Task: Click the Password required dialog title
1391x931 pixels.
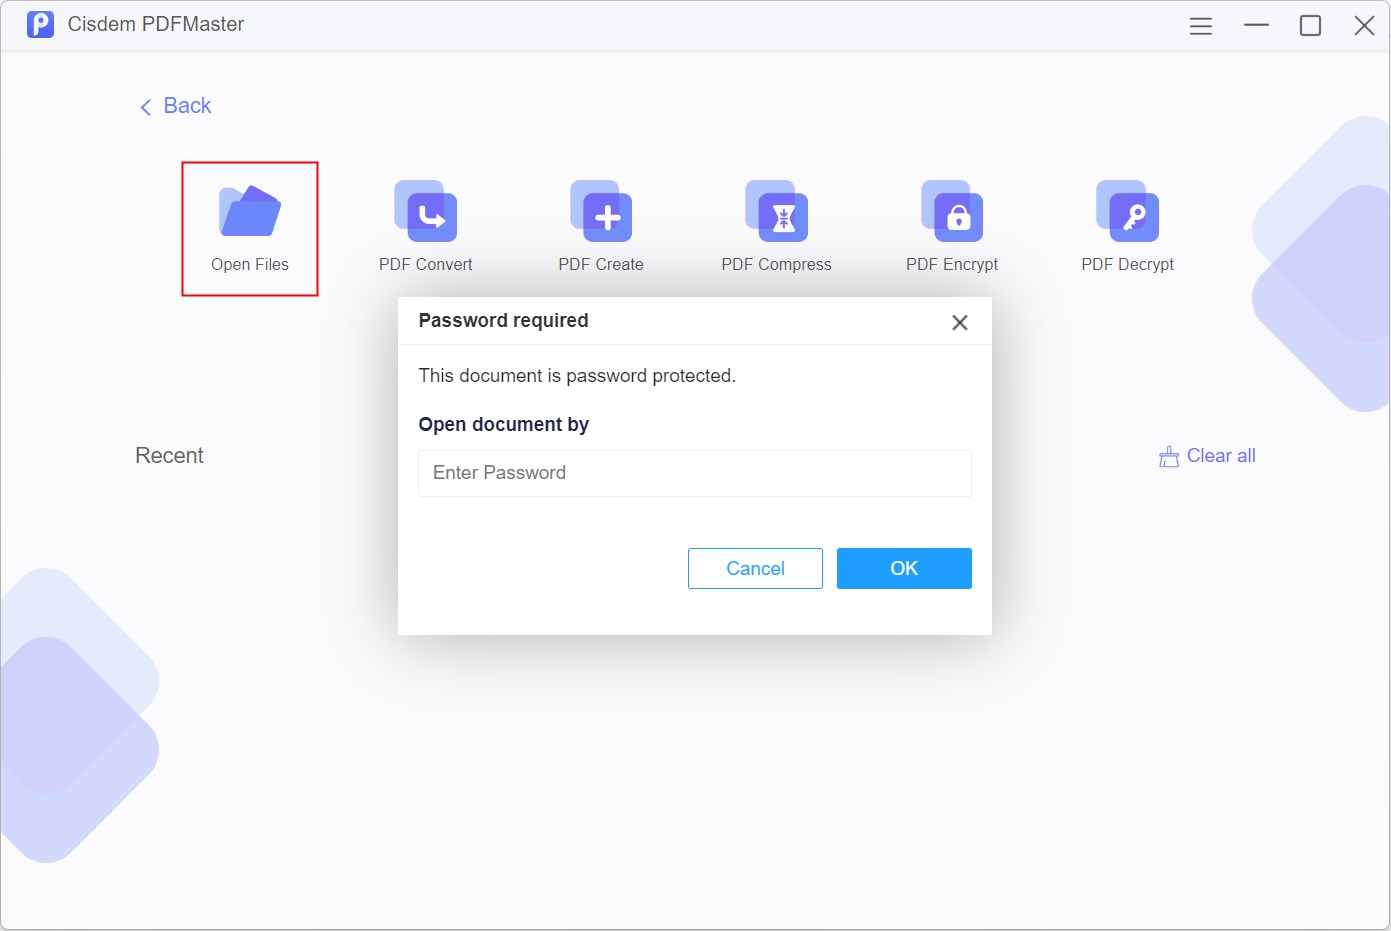Action: tap(503, 321)
